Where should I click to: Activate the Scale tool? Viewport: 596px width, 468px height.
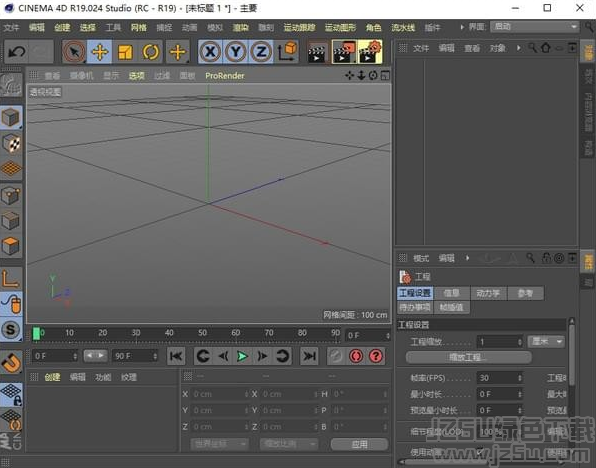pyautogui.click(x=125, y=52)
